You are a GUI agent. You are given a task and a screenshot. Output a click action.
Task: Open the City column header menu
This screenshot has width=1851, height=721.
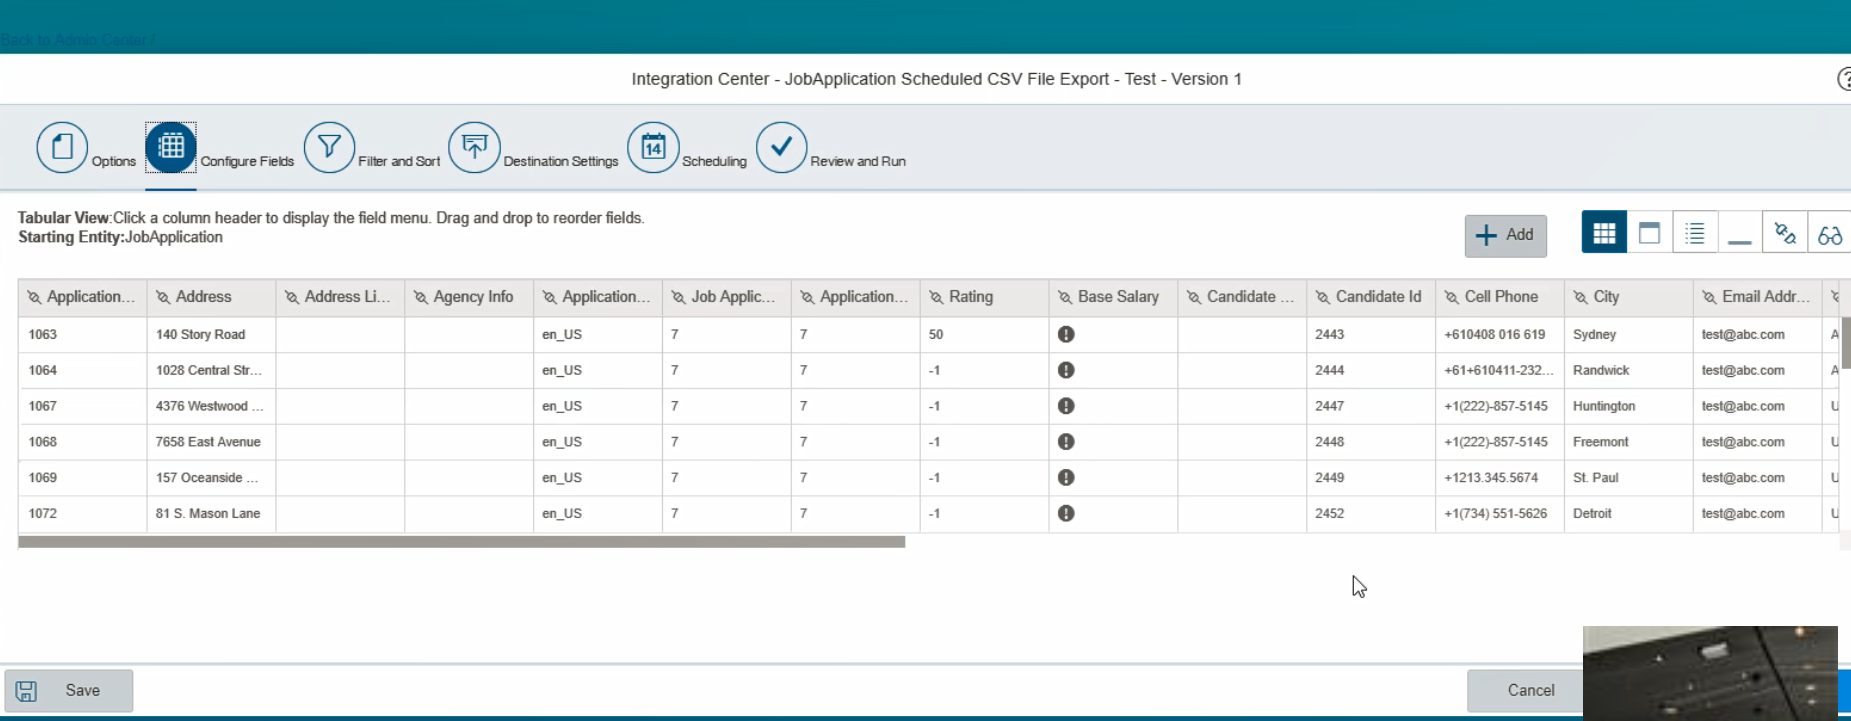[1630, 297]
